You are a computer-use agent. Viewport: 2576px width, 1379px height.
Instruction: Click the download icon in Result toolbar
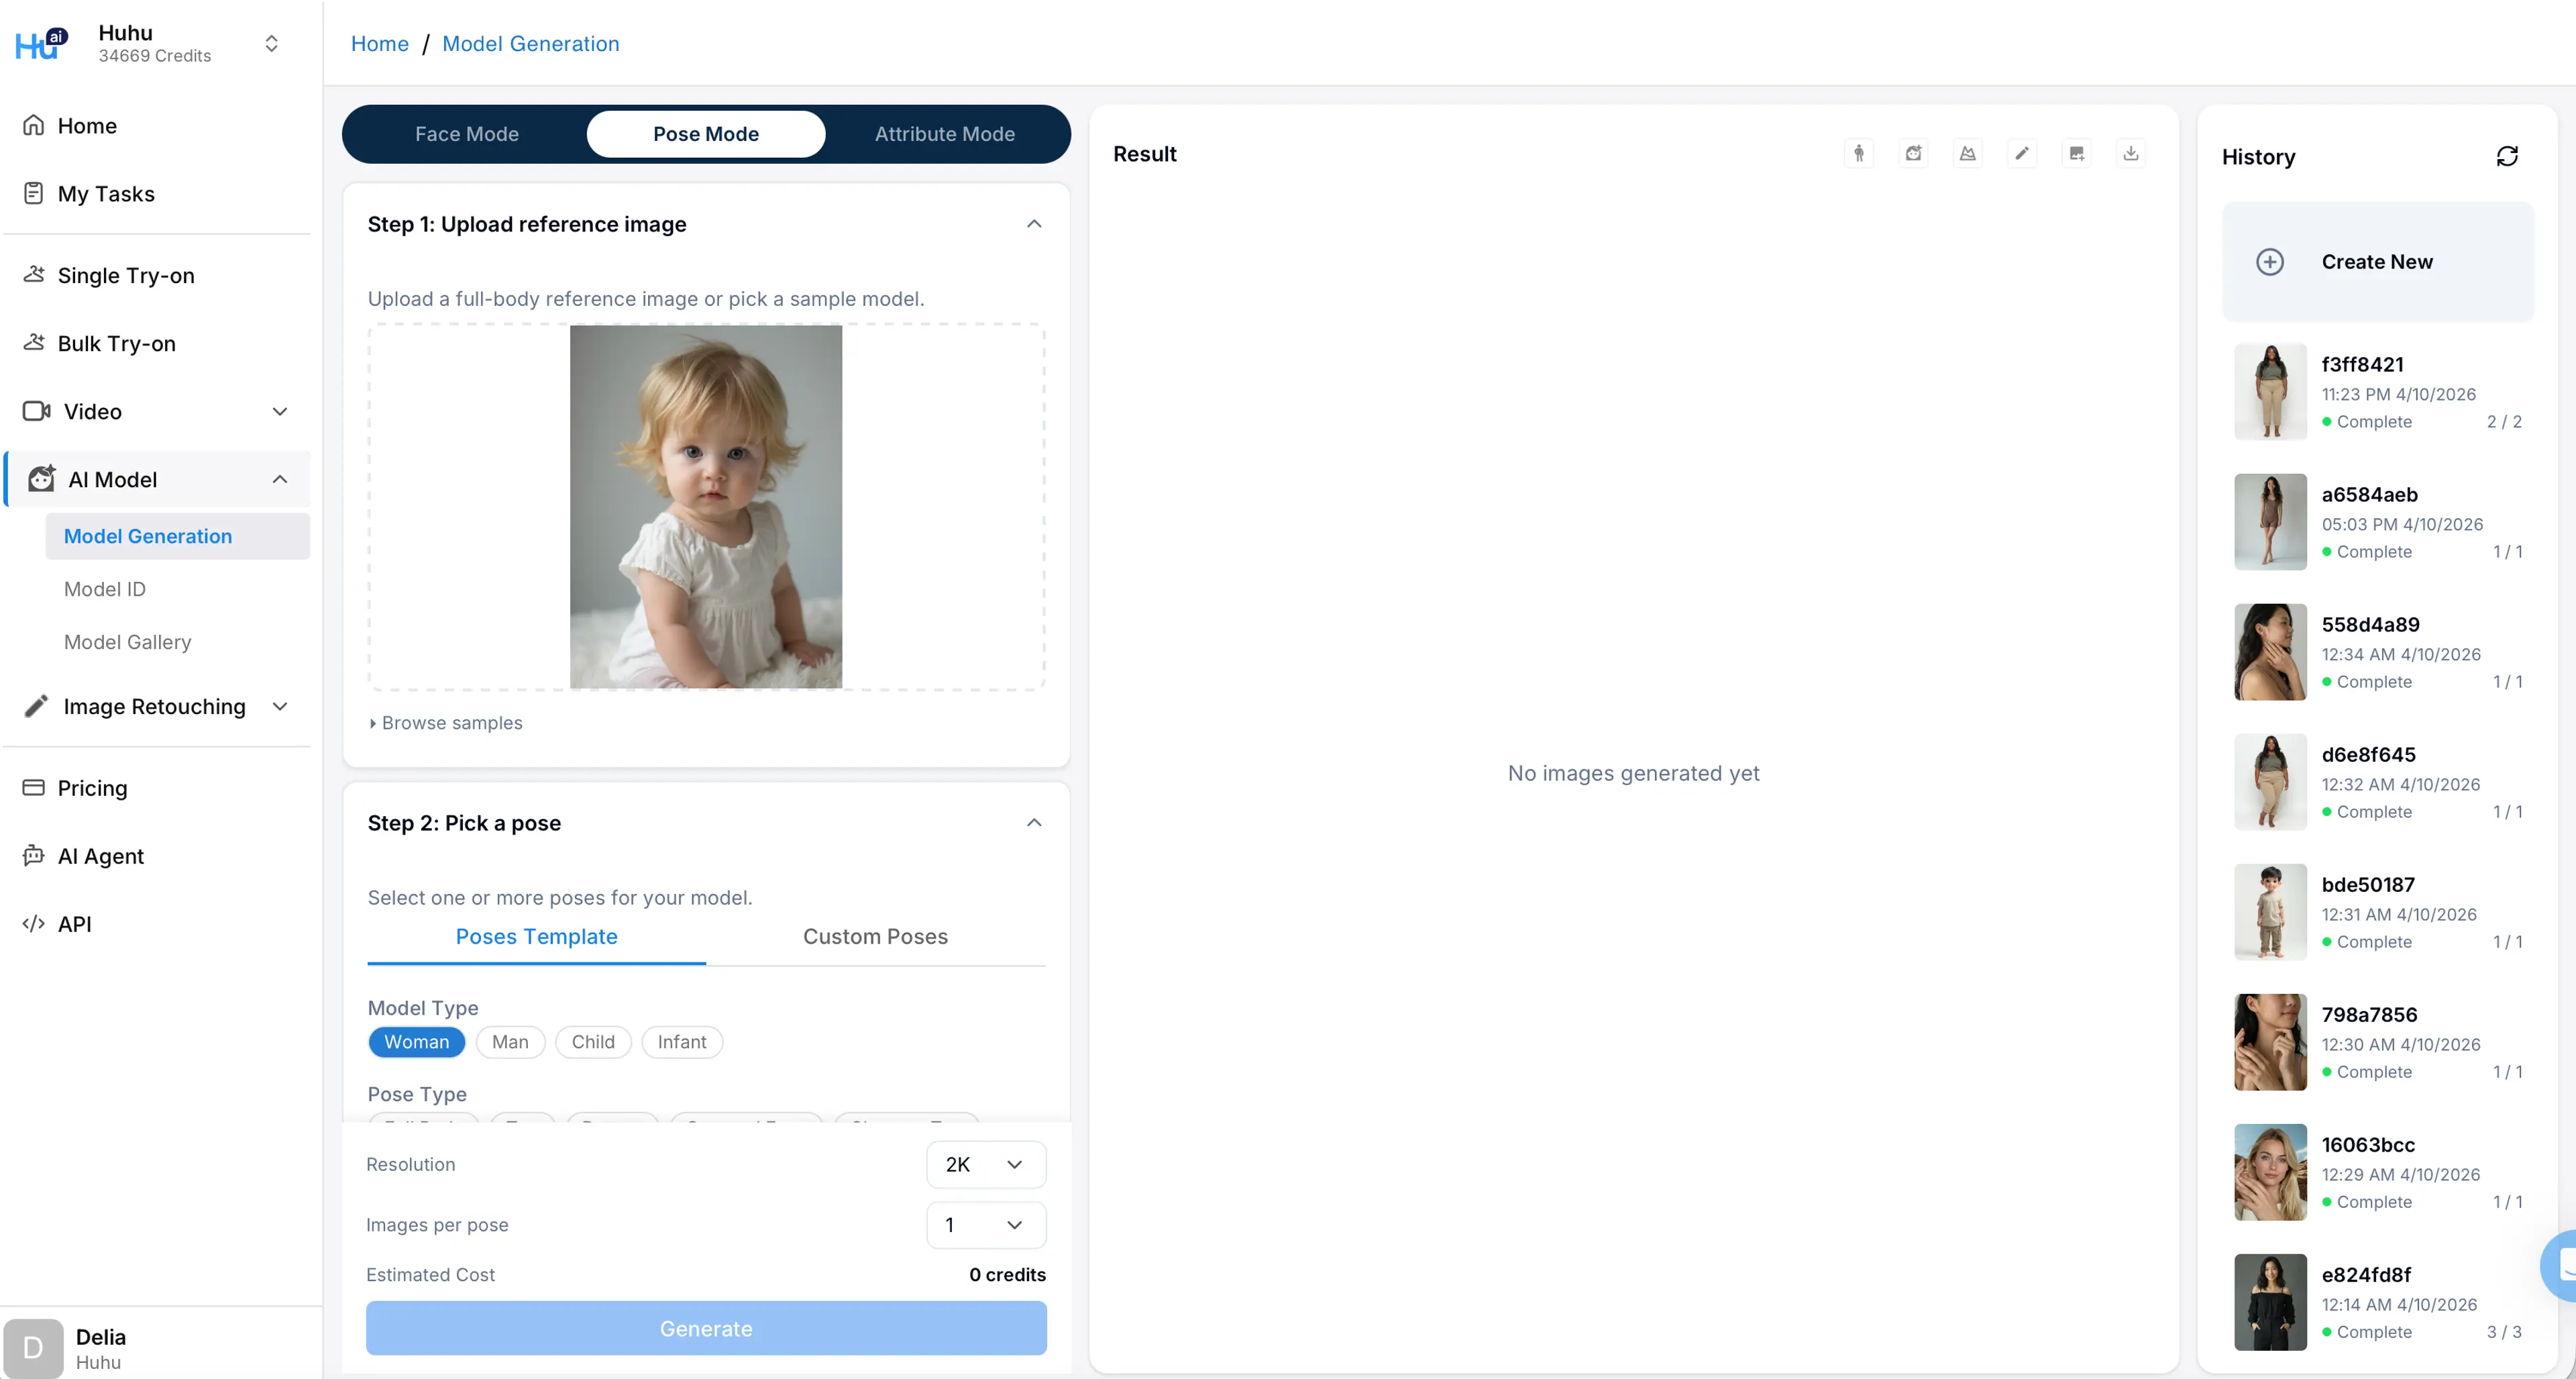[2131, 153]
